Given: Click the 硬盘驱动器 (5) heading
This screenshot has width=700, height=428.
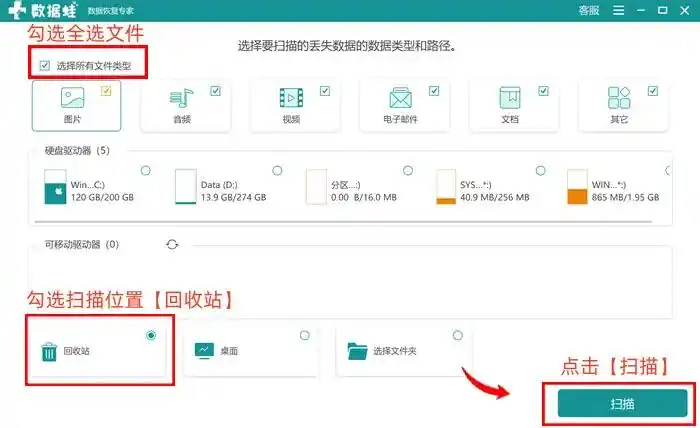Looking at the screenshot, I should pos(77,150).
